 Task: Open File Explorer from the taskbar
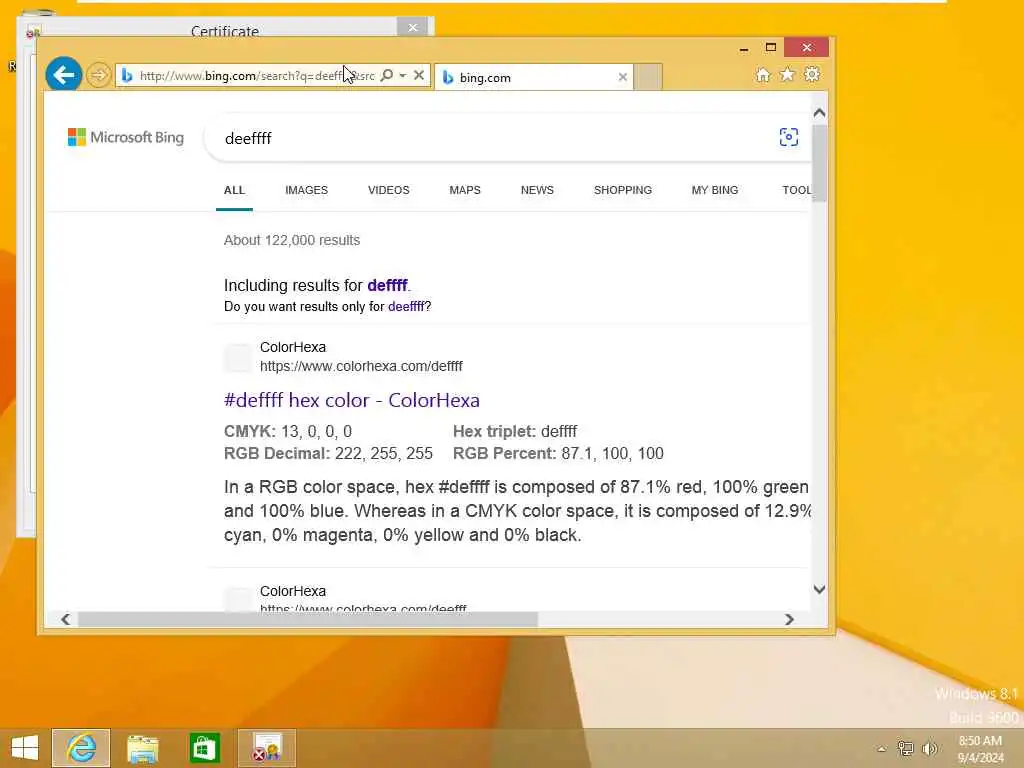coord(142,748)
